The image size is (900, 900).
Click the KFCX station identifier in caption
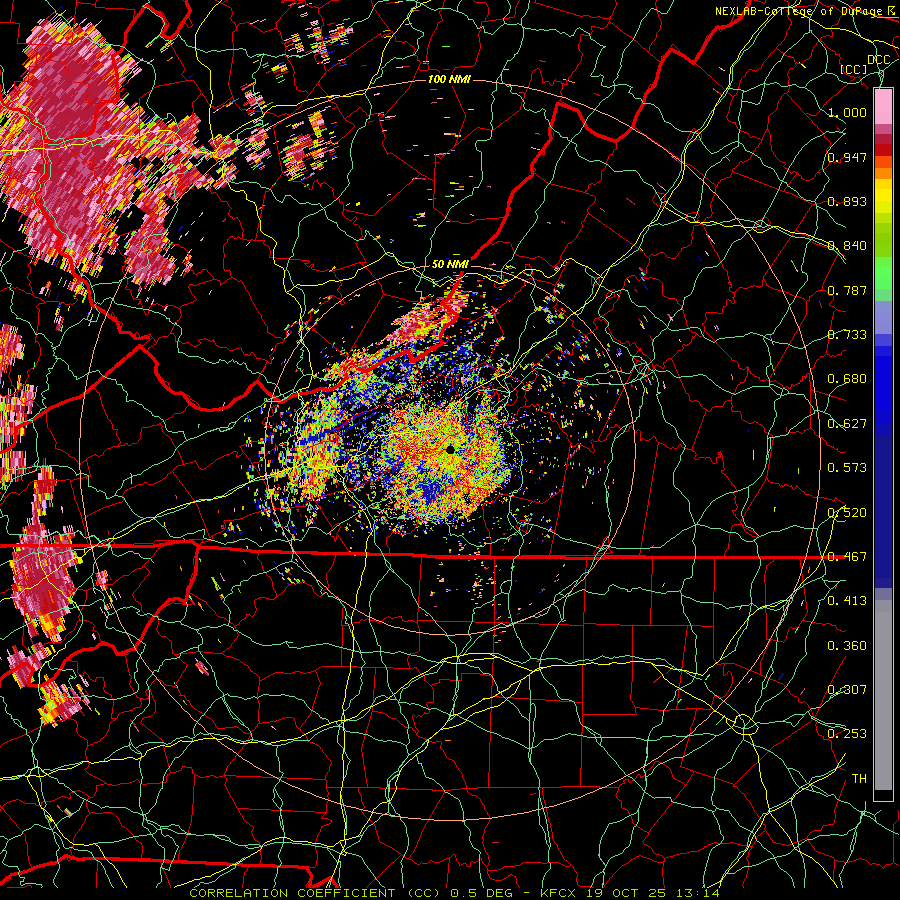coord(560,893)
